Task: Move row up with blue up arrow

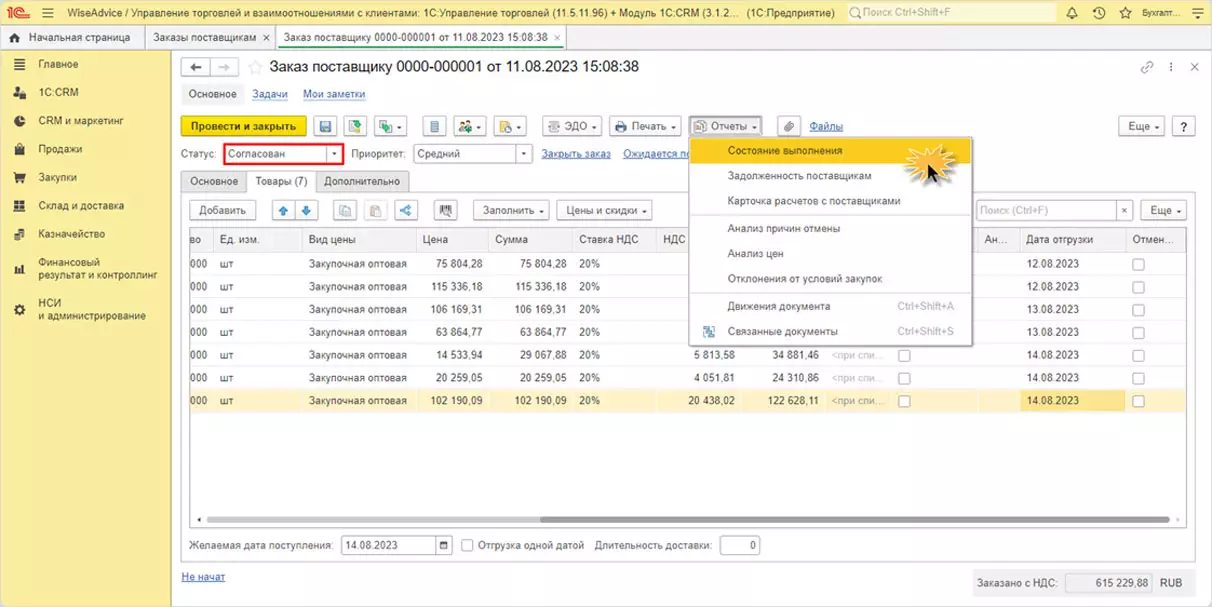Action: point(283,211)
